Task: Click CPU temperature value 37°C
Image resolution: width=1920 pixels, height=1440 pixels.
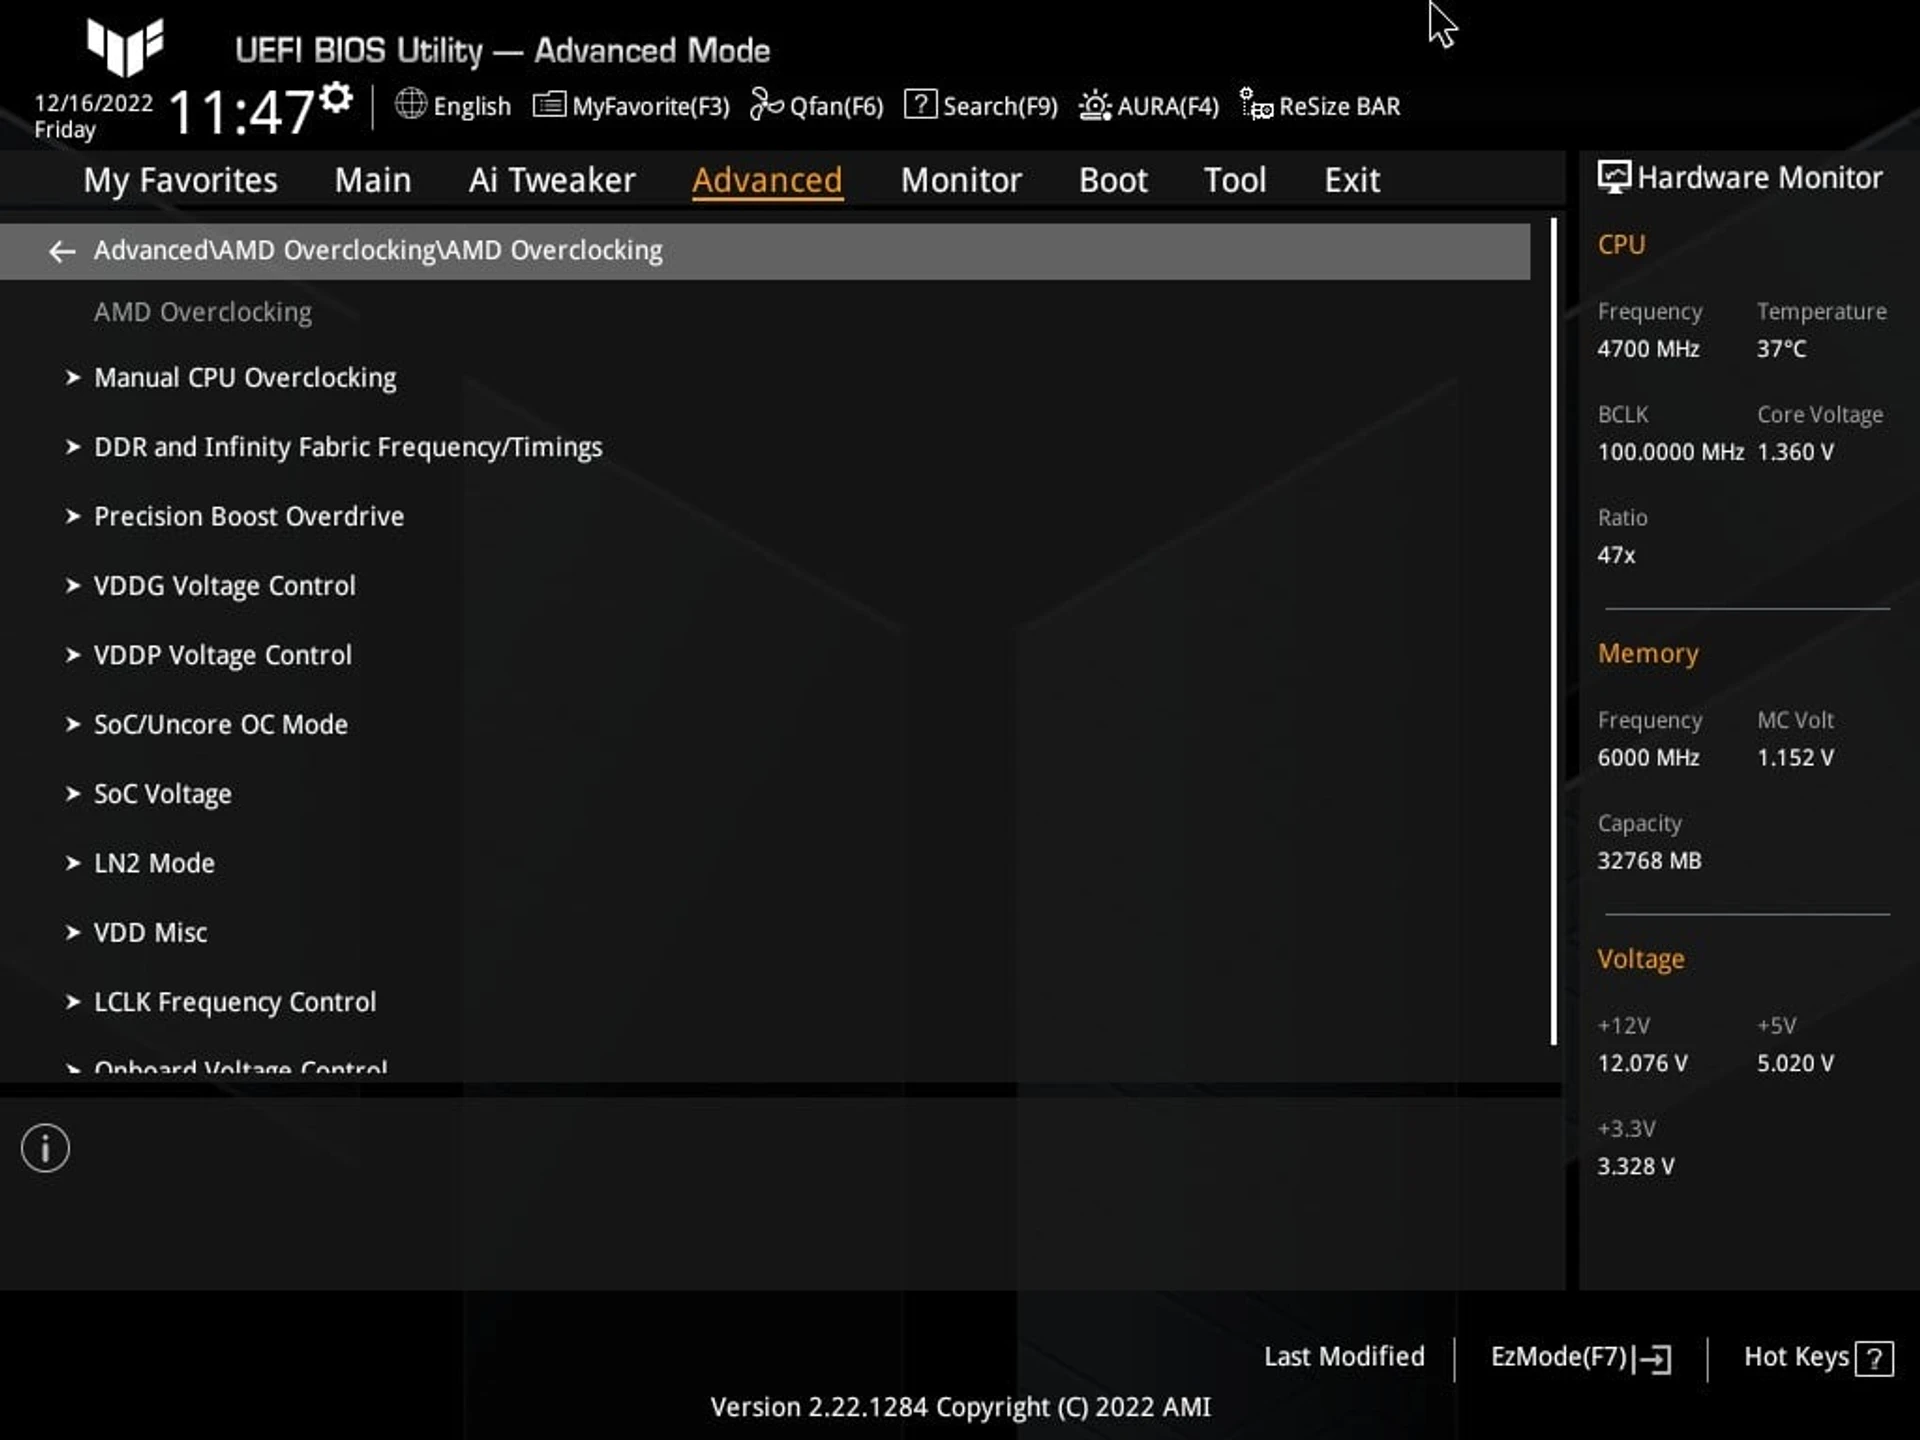Action: coord(1781,349)
